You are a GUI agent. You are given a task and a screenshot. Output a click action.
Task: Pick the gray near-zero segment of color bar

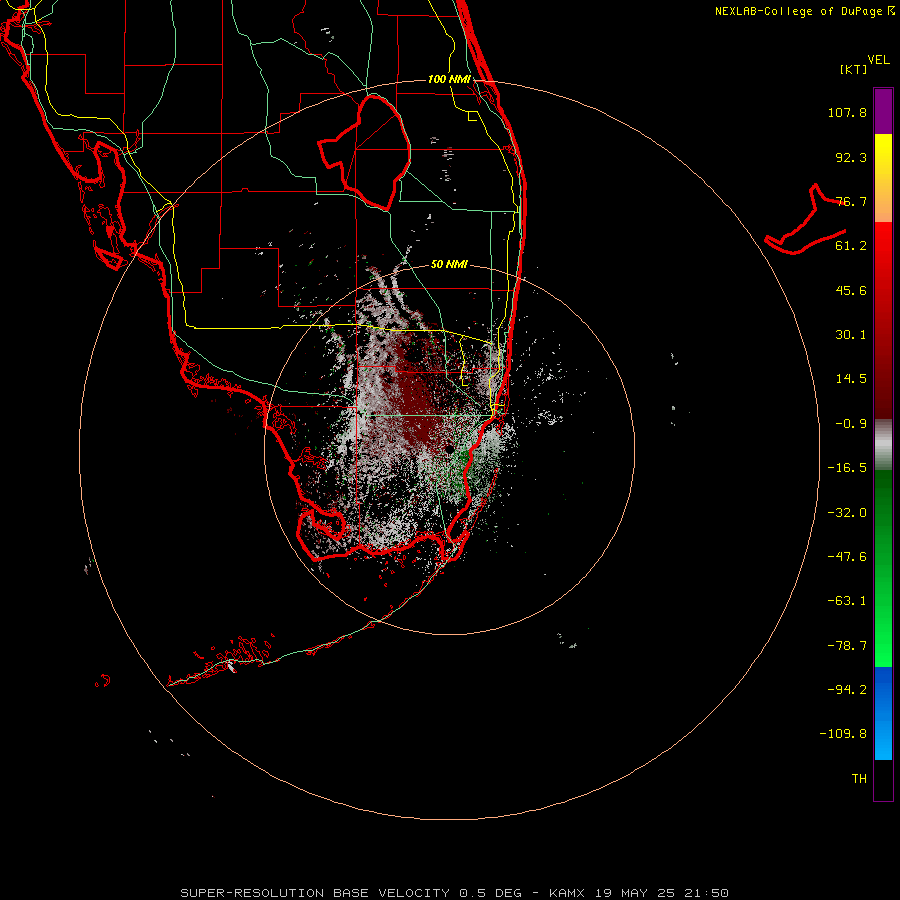883,445
